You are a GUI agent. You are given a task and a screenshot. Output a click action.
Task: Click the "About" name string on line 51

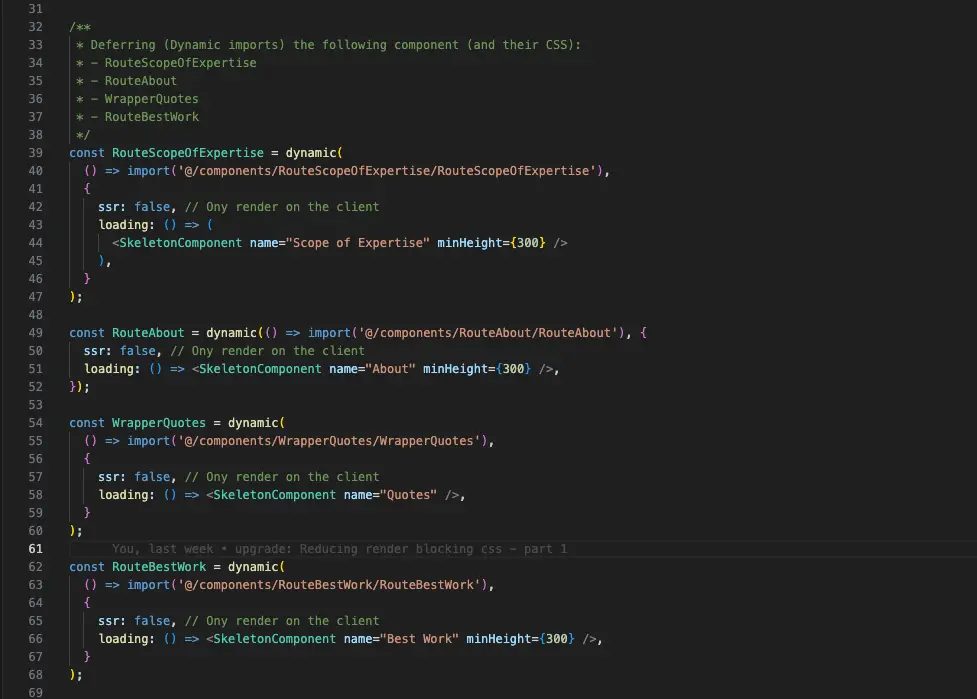(390, 369)
